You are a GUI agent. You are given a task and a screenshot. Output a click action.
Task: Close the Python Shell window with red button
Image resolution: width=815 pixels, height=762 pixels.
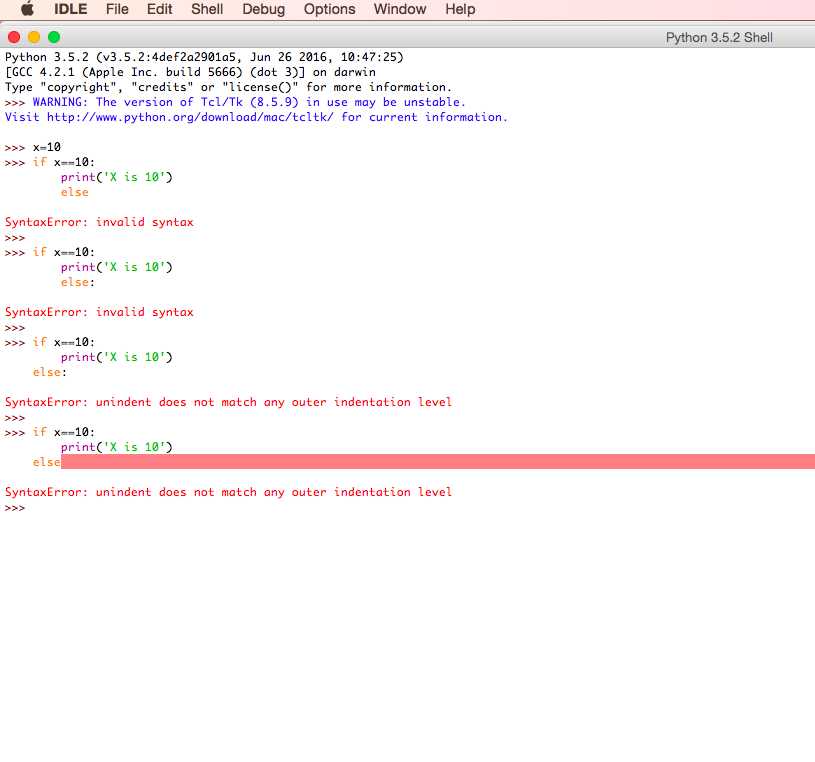click(x=14, y=37)
